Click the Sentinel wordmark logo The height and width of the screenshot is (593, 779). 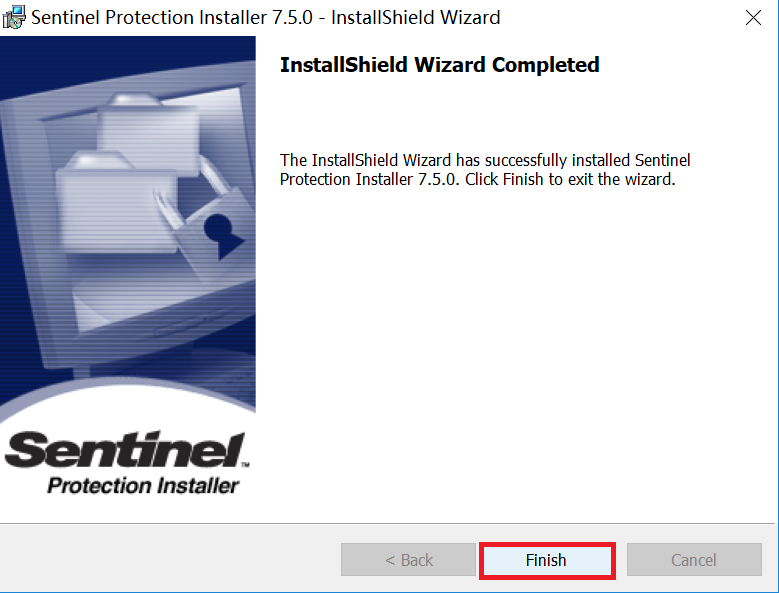pos(123,452)
